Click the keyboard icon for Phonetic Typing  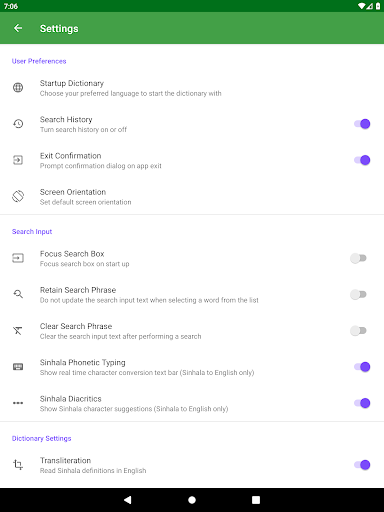[18, 367]
